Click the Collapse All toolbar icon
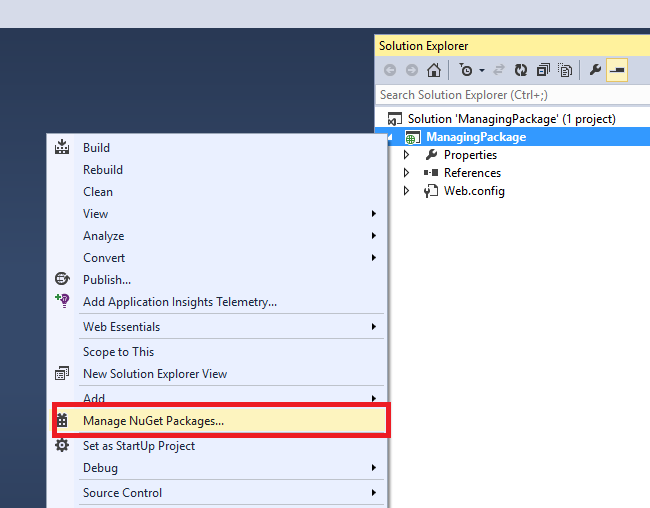650x508 pixels. [543, 70]
